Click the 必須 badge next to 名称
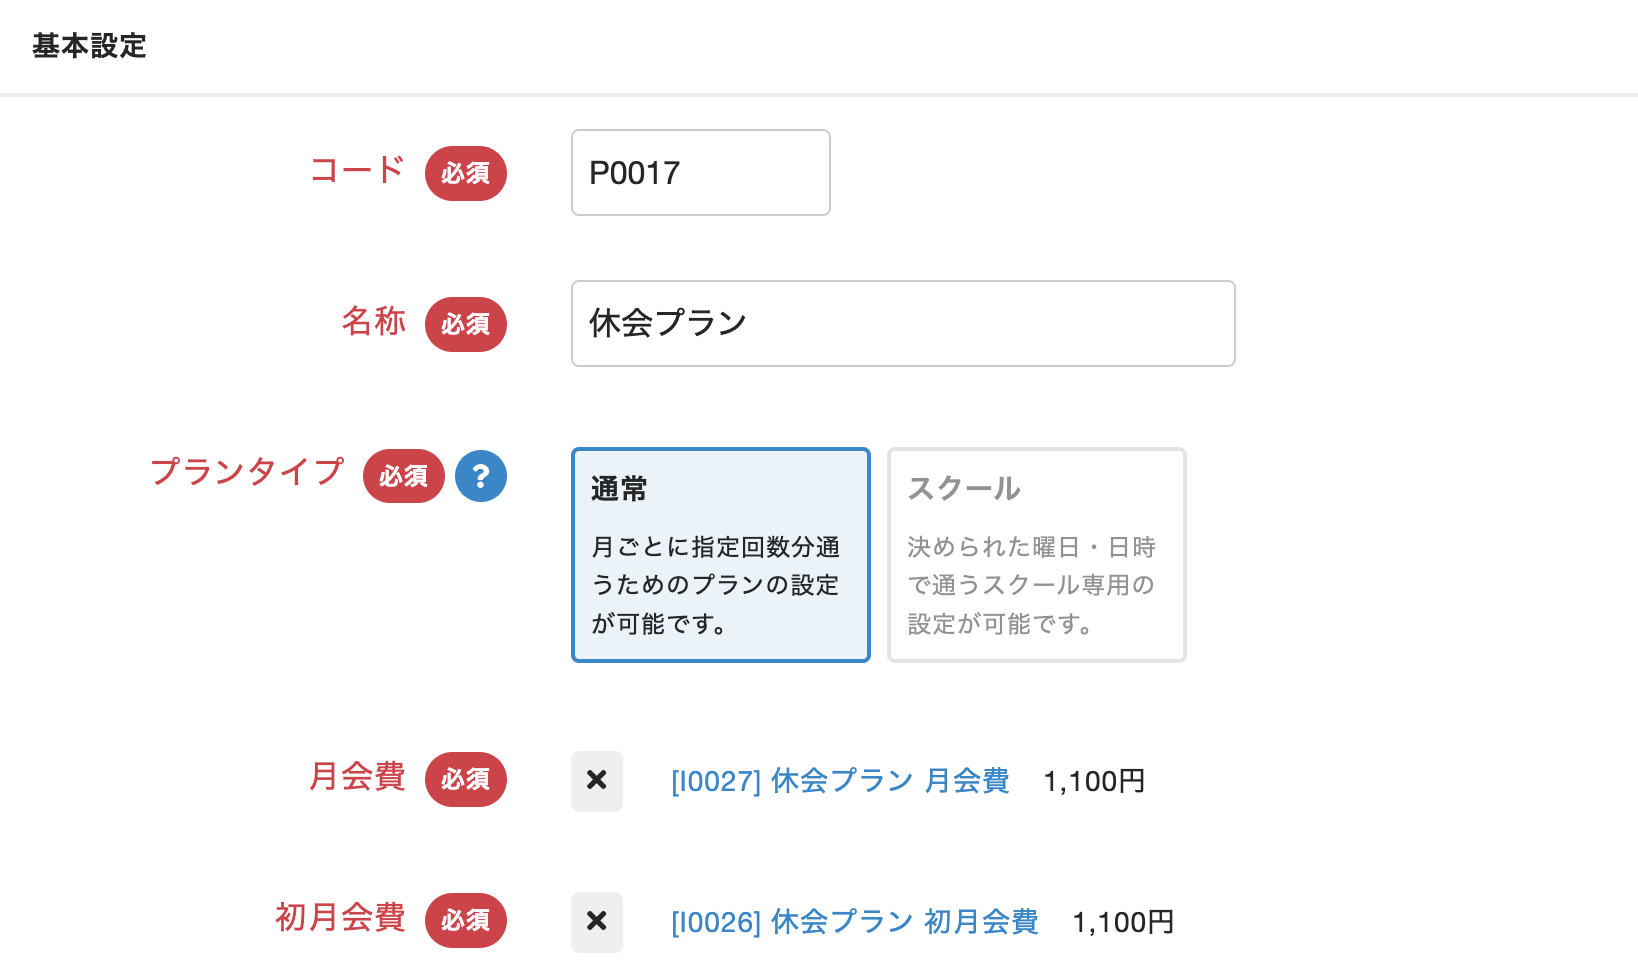This screenshot has height=972, width=1638. 466,325
